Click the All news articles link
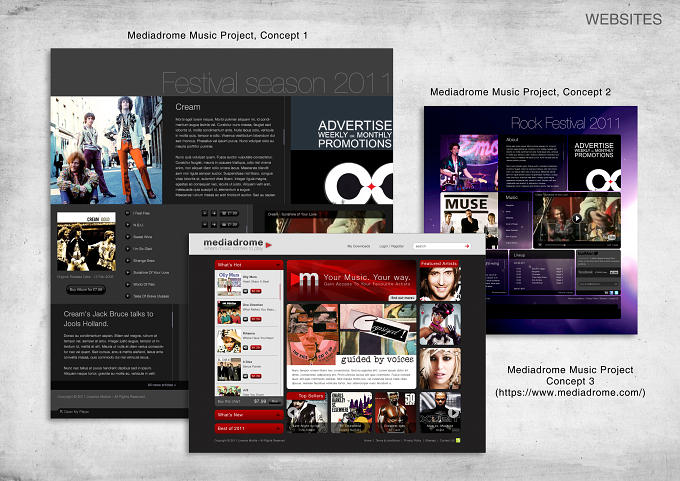Image resolution: width=680 pixels, height=481 pixels. pyautogui.click(x=161, y=385)
